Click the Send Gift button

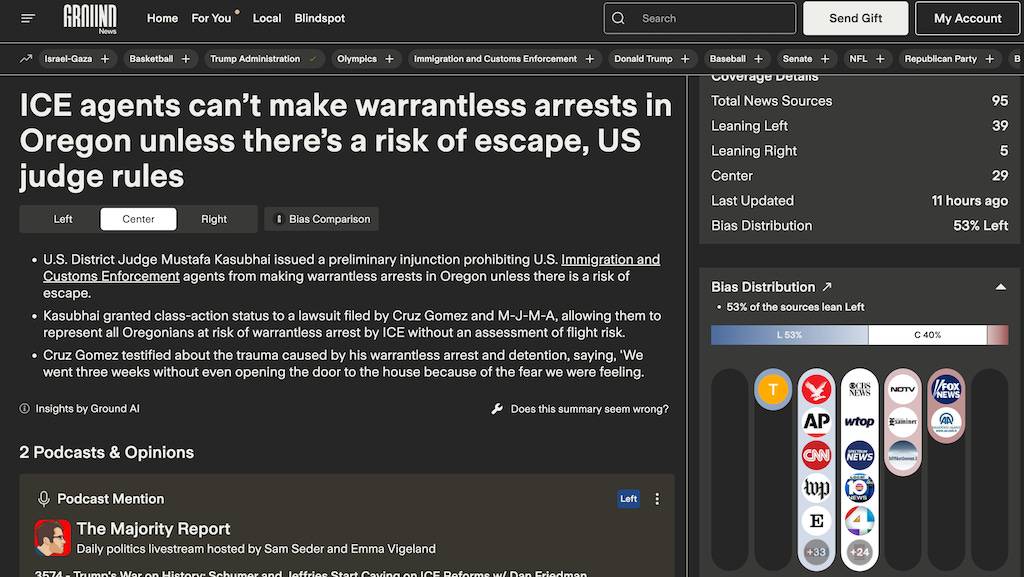tap(857, 18)
